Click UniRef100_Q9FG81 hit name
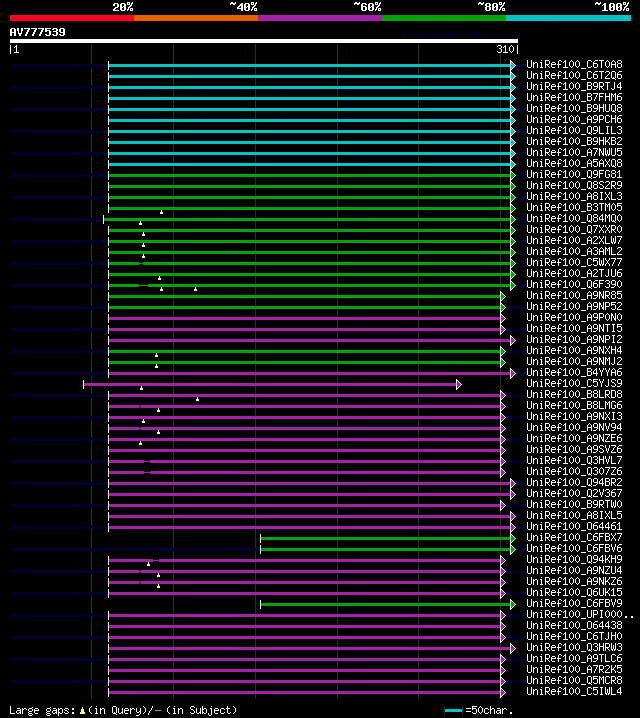This screenshot has height=718, width=640. pos(574,174)
